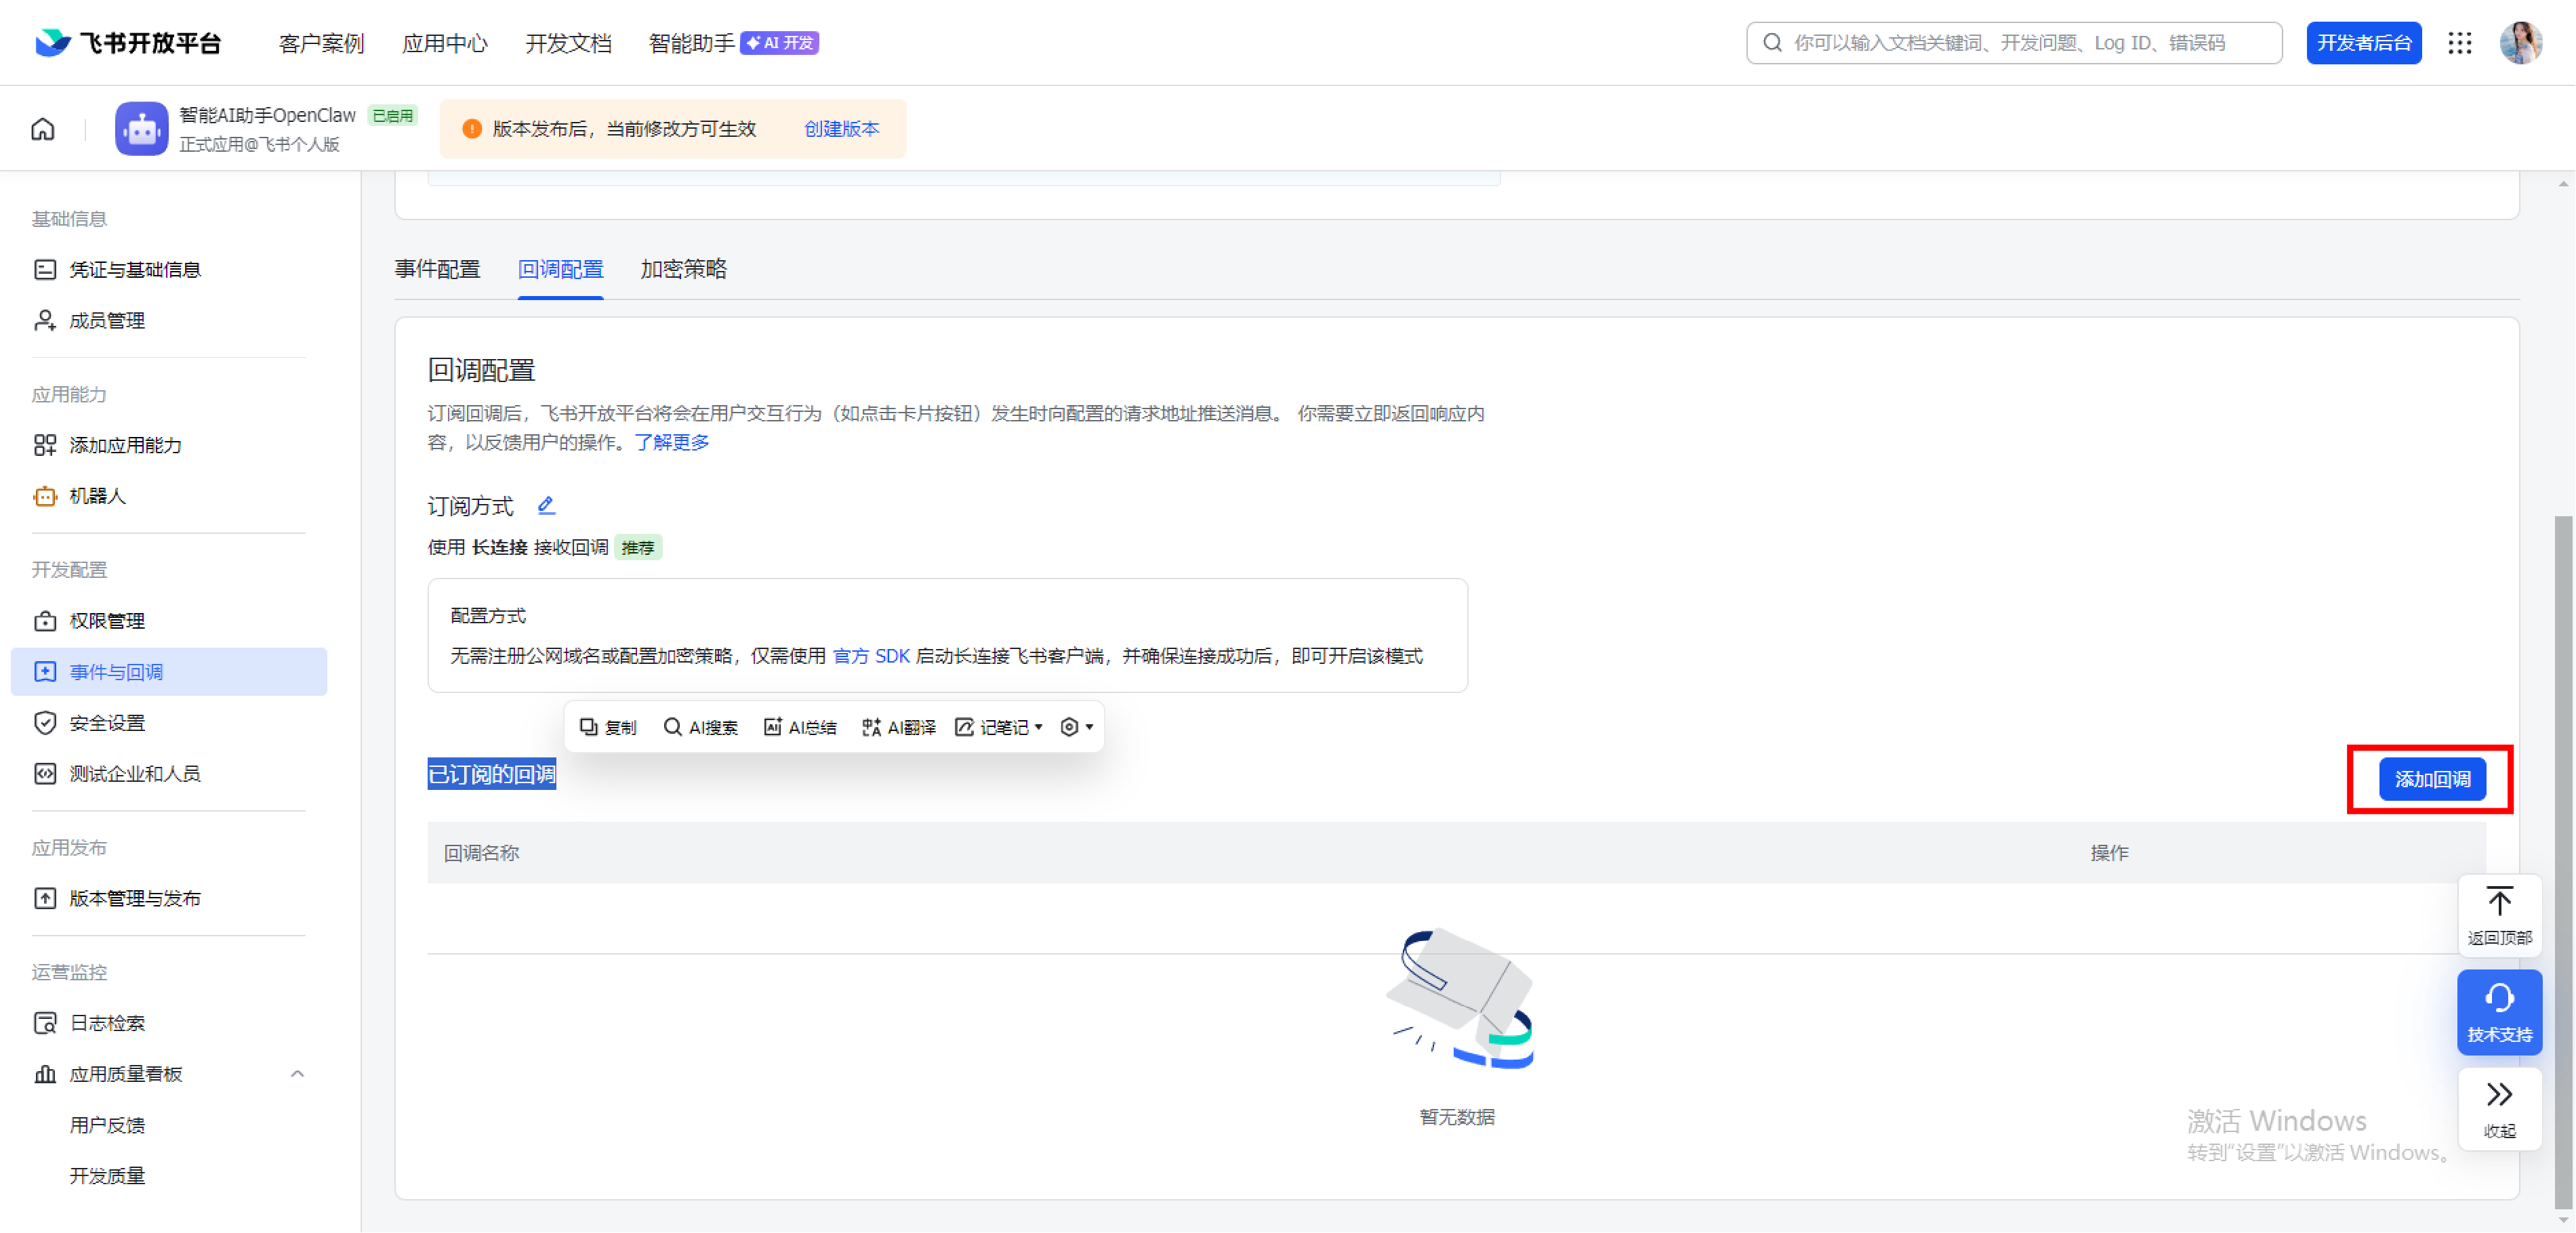Open 日志检索 in the sidebar
This screenshot has width=2576, height=1233.
point(106,1022)
